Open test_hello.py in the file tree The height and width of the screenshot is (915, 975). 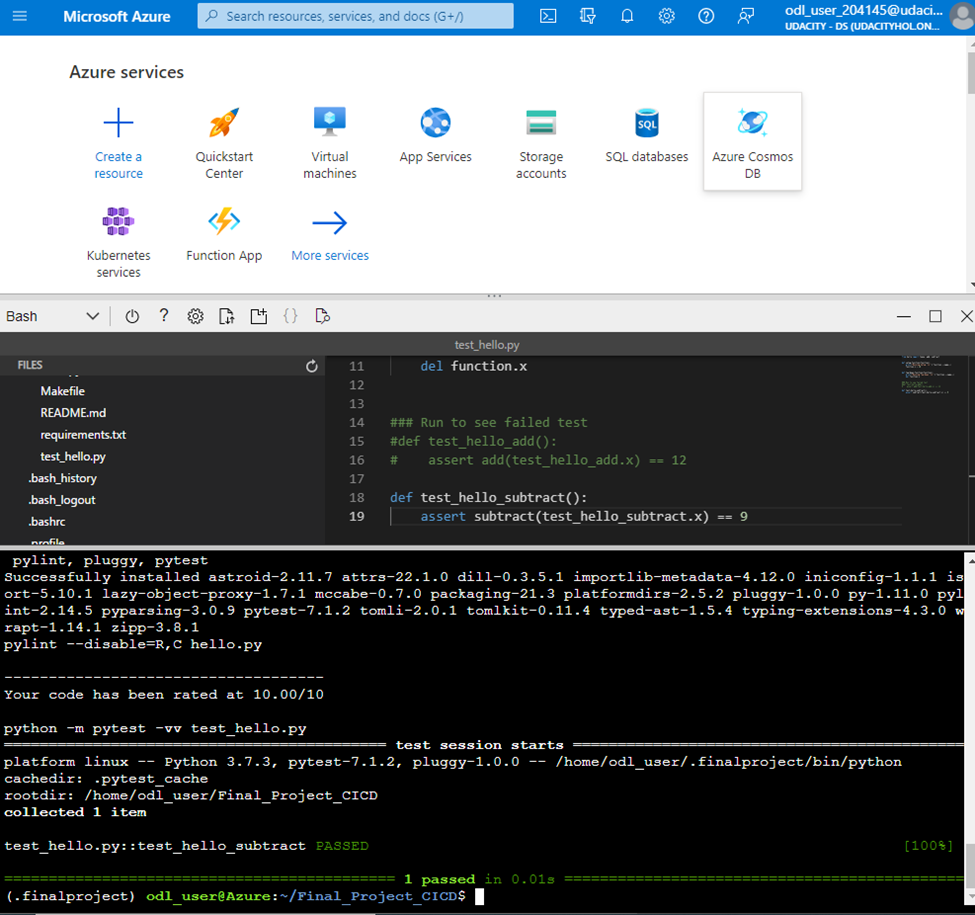click(x=73, y=456)
